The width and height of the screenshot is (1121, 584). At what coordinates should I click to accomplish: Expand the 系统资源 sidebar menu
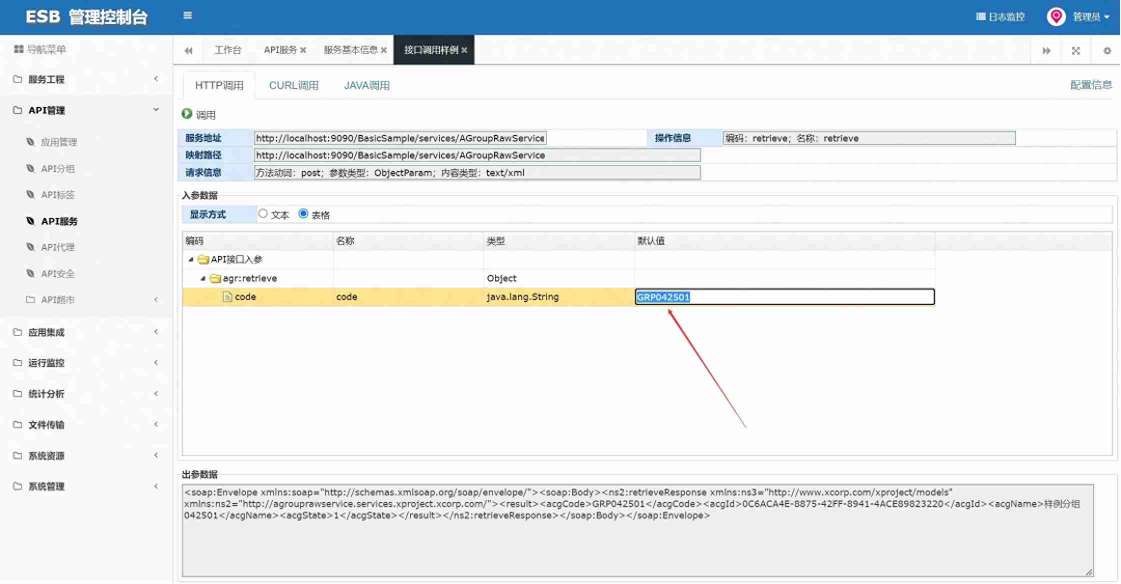click(86, 455)
